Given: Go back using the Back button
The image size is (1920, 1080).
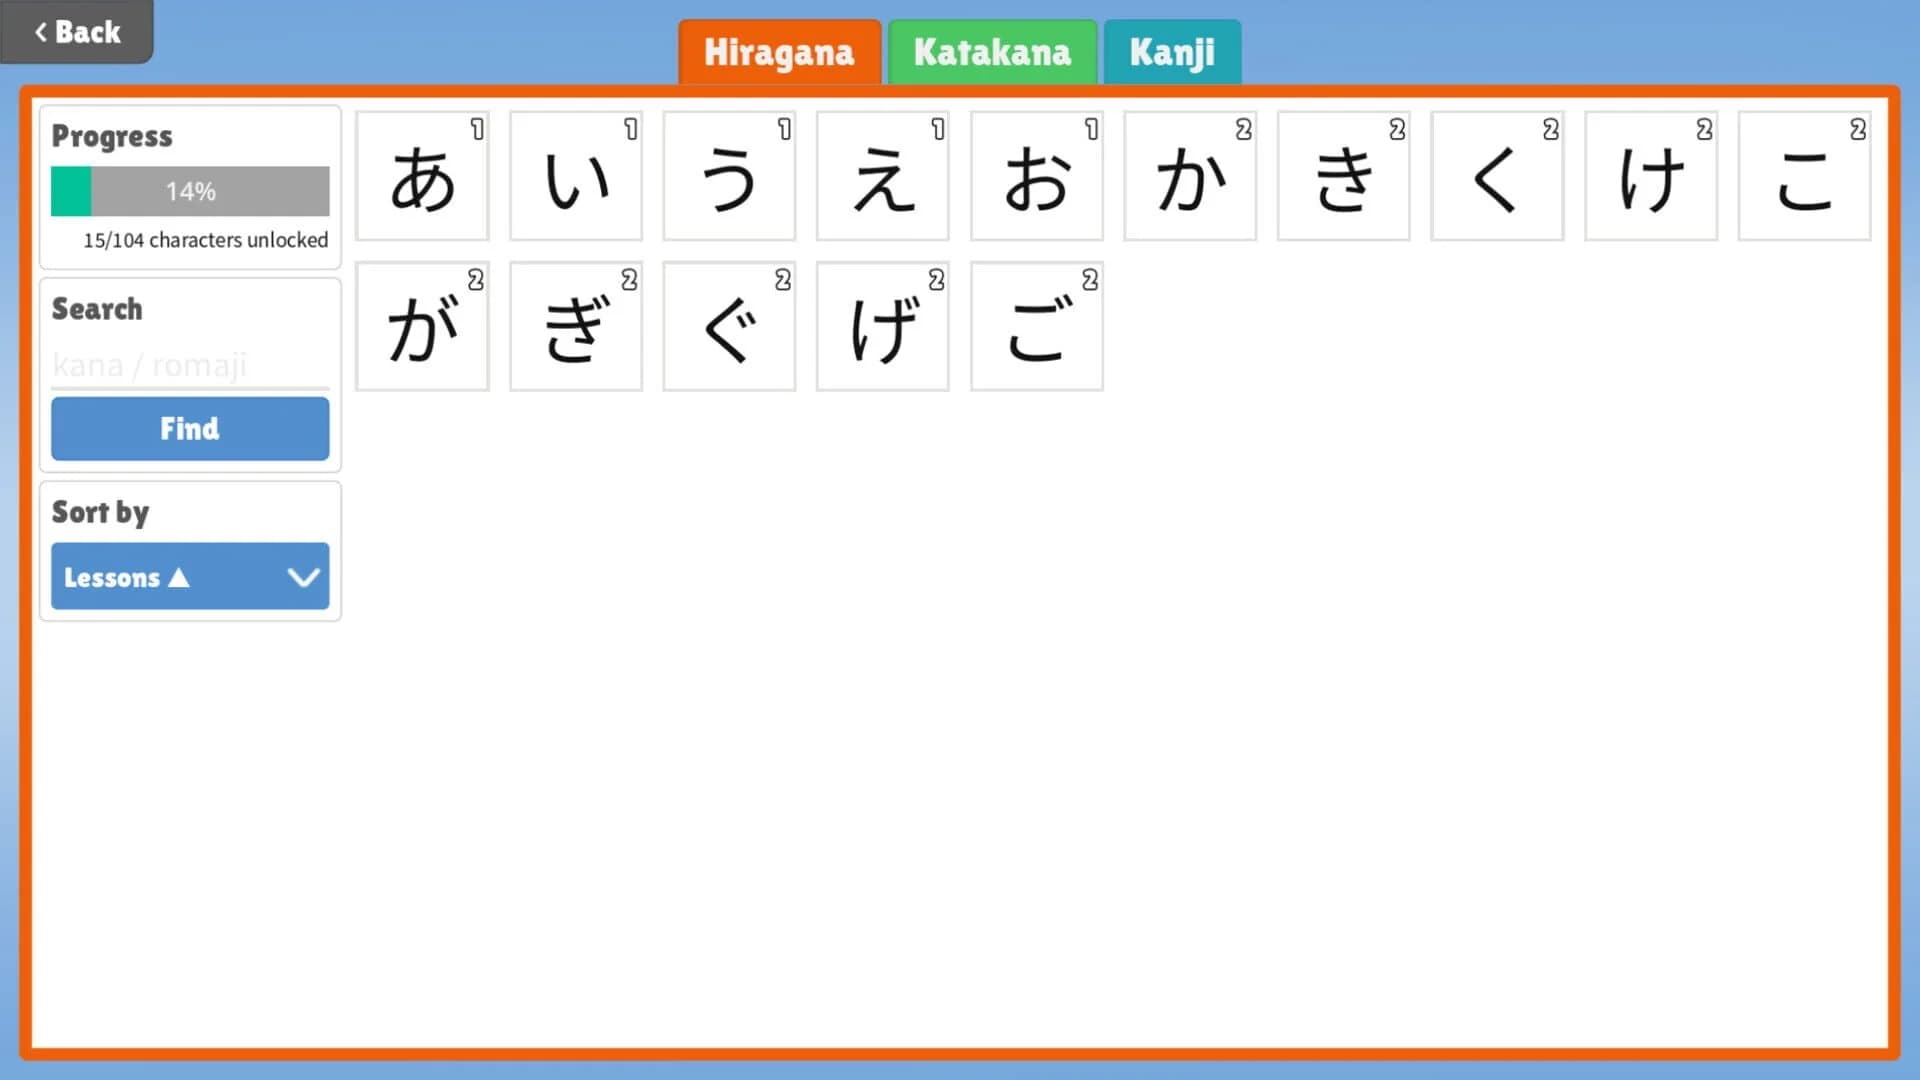Looking at the screenshot, I should pos(77,32).
